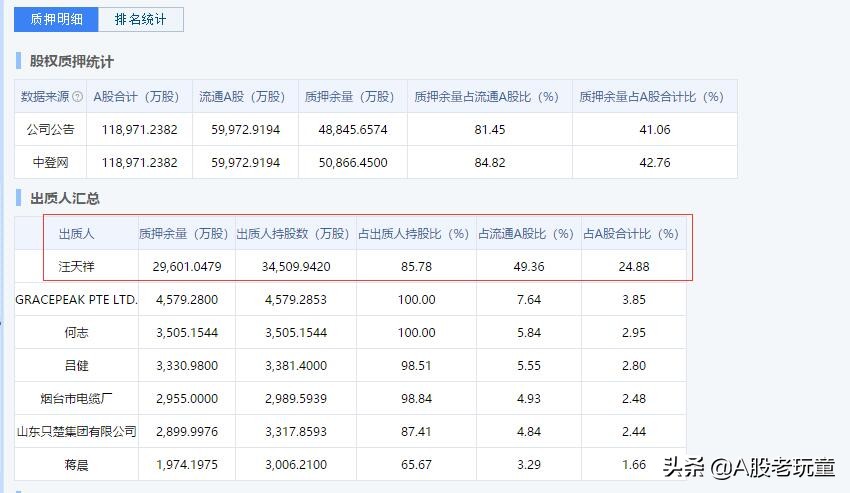This screenshot has height=493, width=850.
Task: Click the 占流通A股比（%） column header
Action: point(527,233)
